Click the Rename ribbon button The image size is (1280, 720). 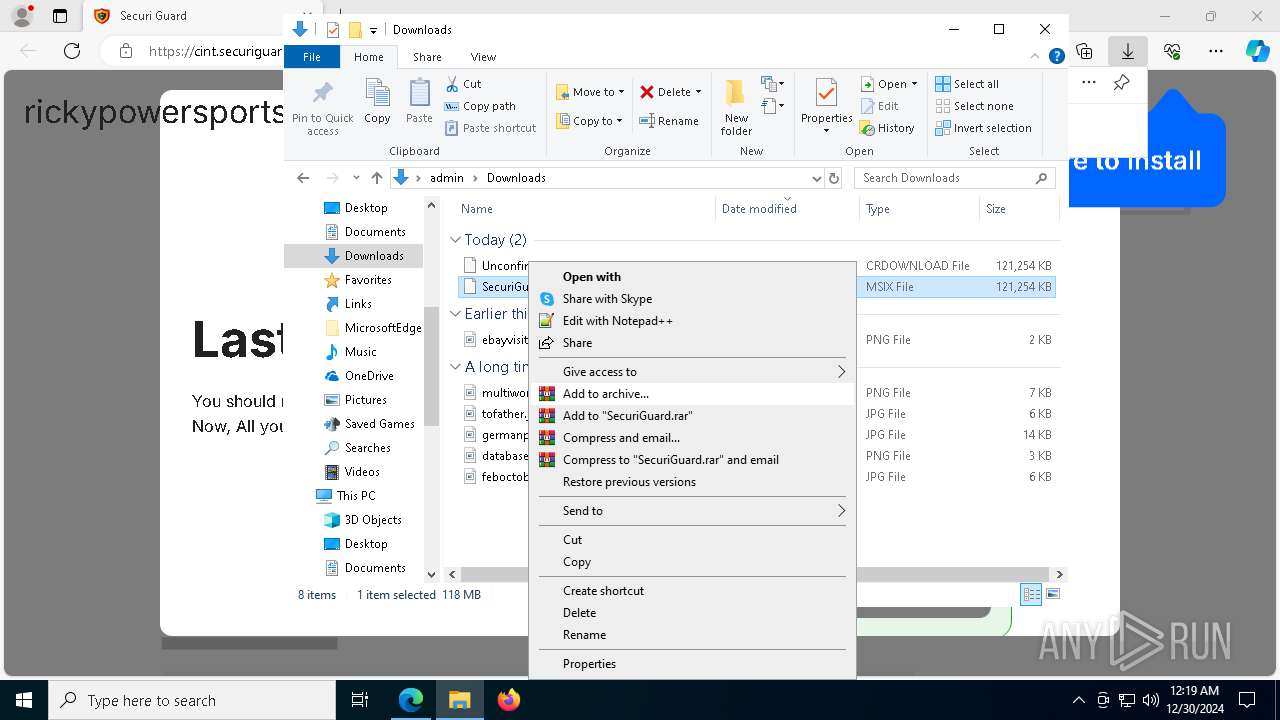tap(668, 121)
